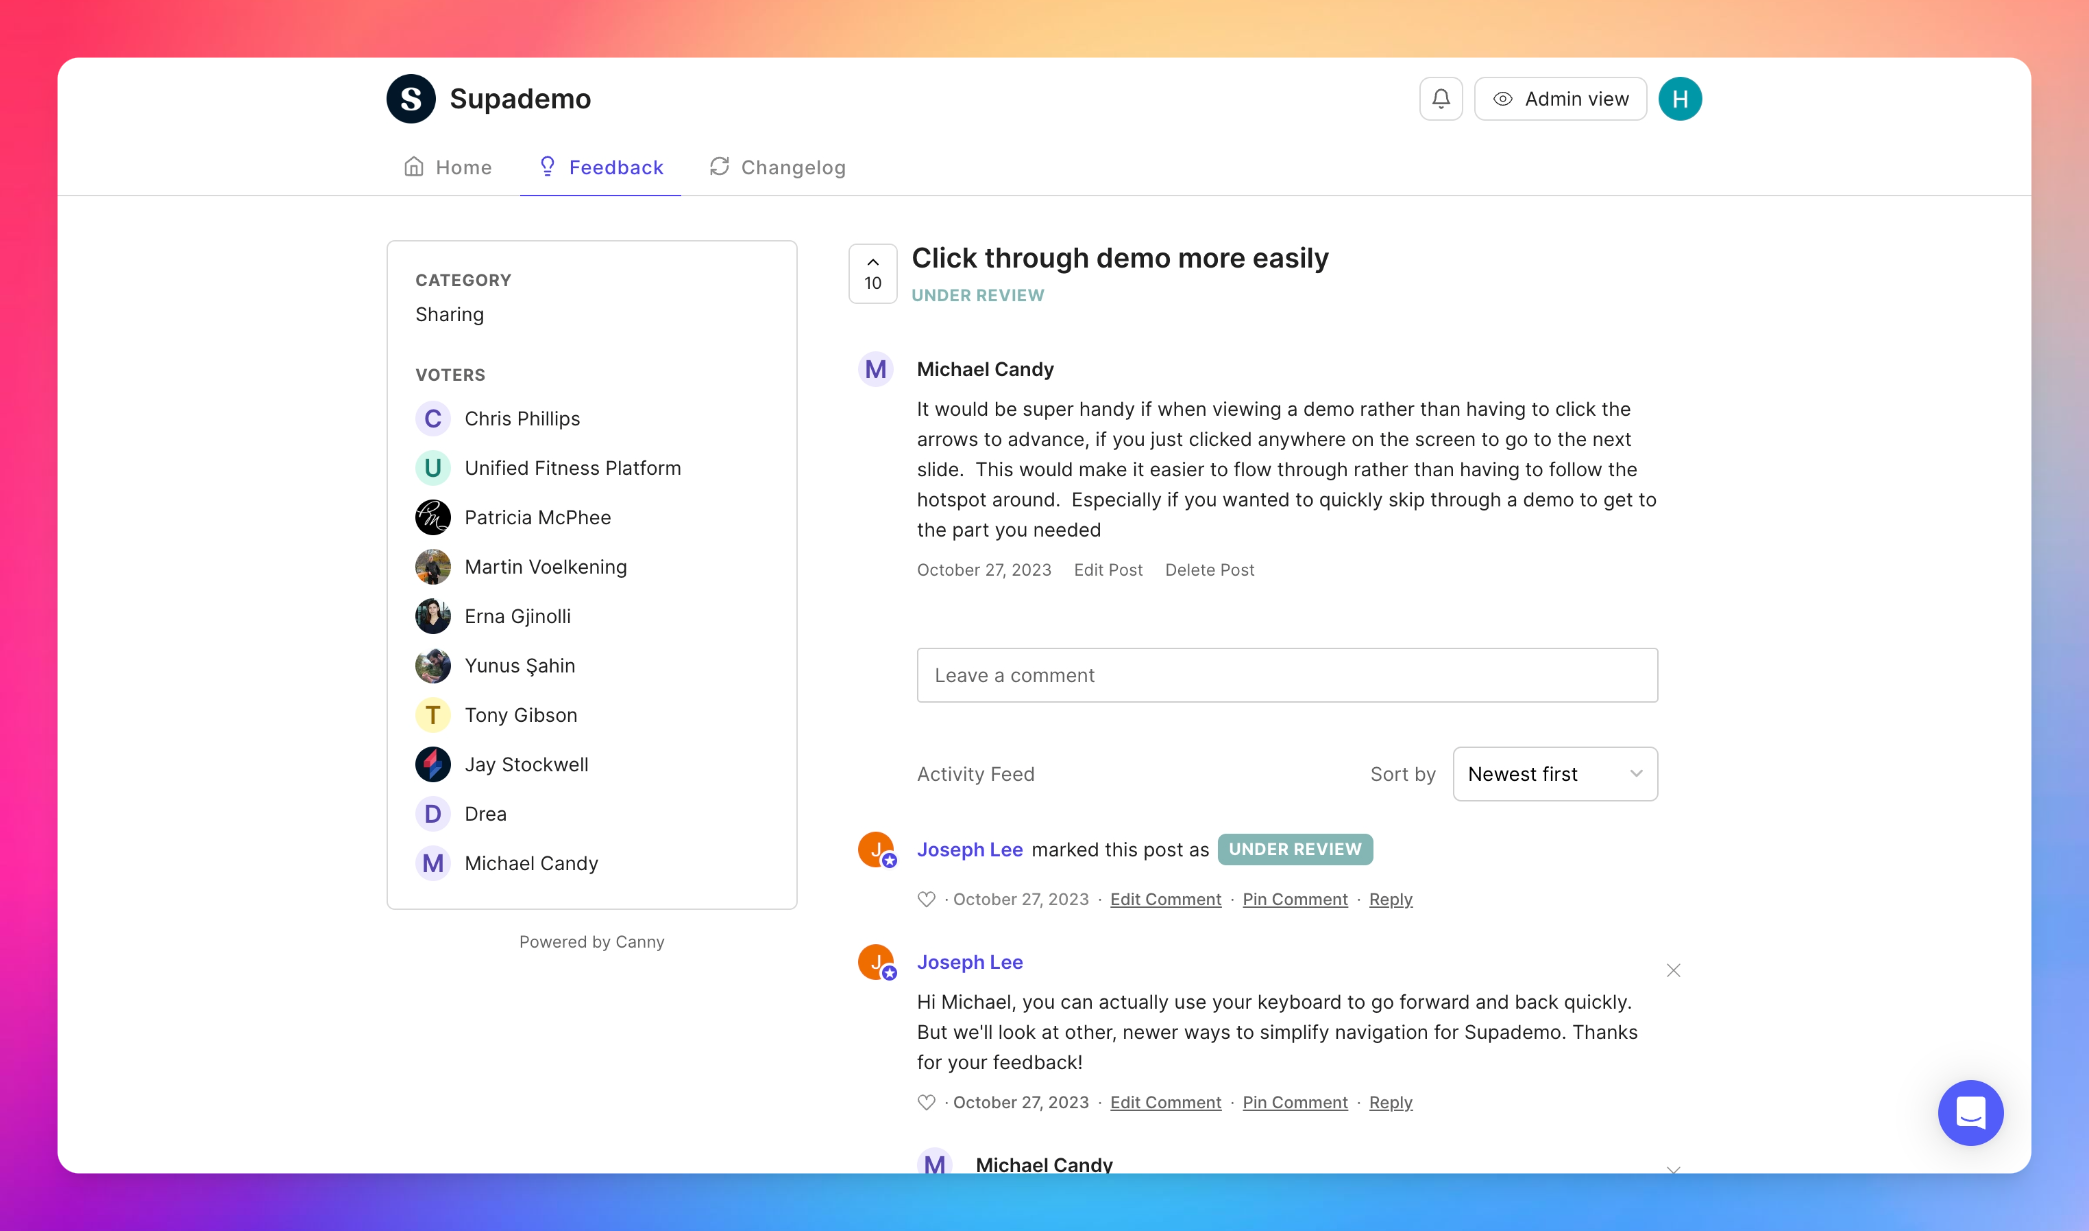
Task: Click Patricia McPhee's avatar
Action: [x=433, y=517]
